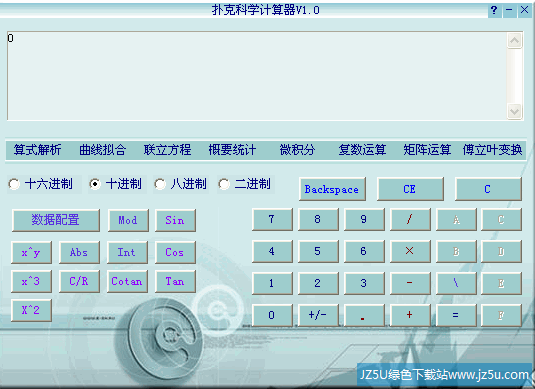The image size is (535, 389).
Task: Click the multiplication × operator key
Action: tap(410, 251)
